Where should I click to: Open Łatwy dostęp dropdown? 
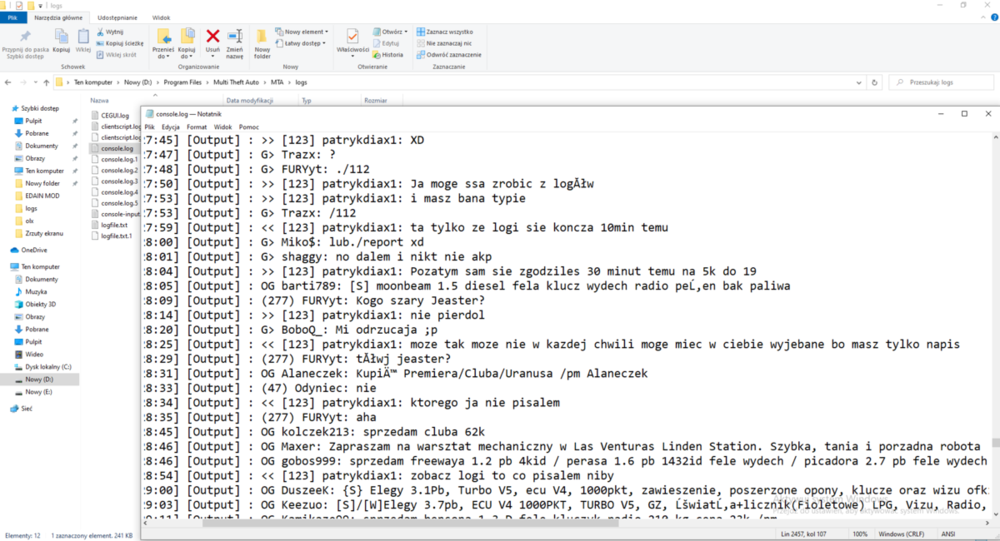pos(300,43)
